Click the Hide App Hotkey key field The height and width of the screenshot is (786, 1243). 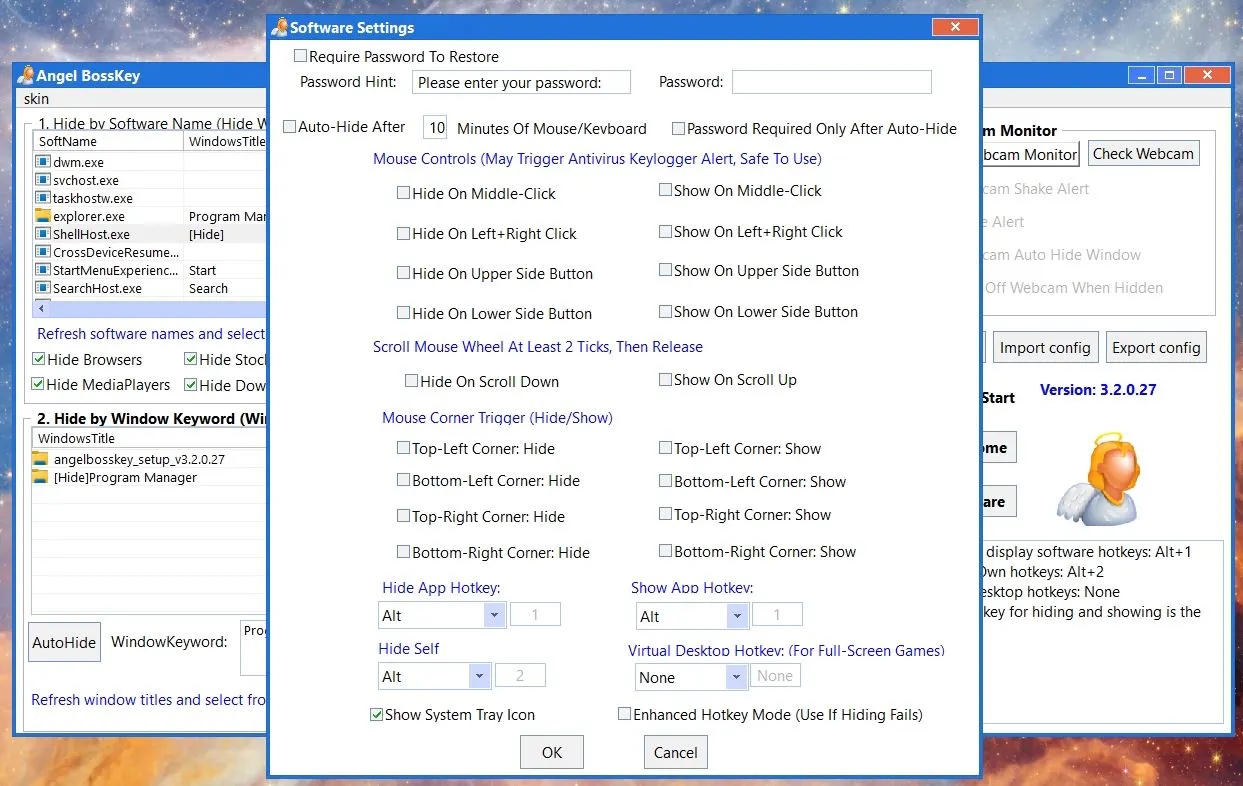click(x=535, y=614)
